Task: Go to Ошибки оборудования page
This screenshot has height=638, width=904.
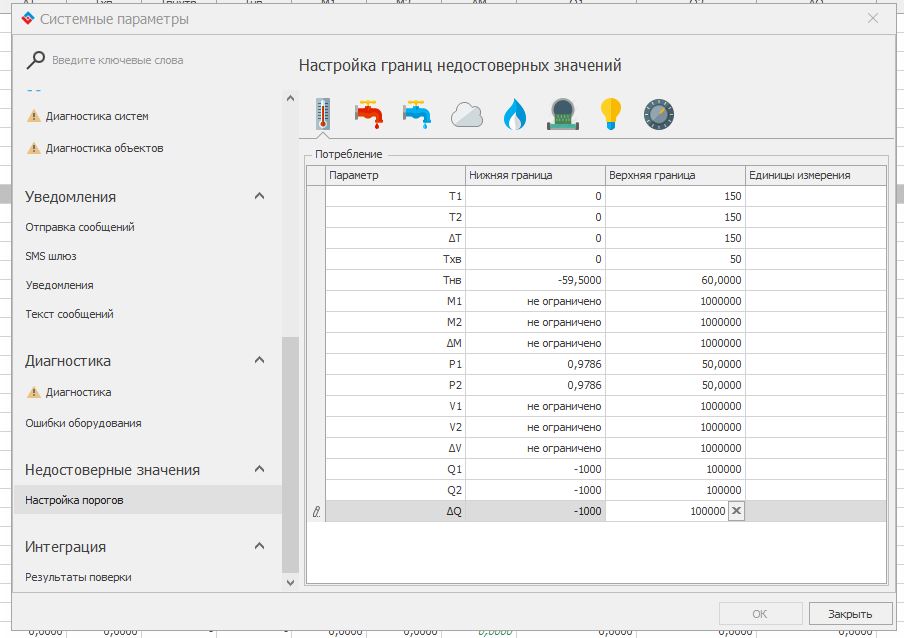Action: pos(83,423)
